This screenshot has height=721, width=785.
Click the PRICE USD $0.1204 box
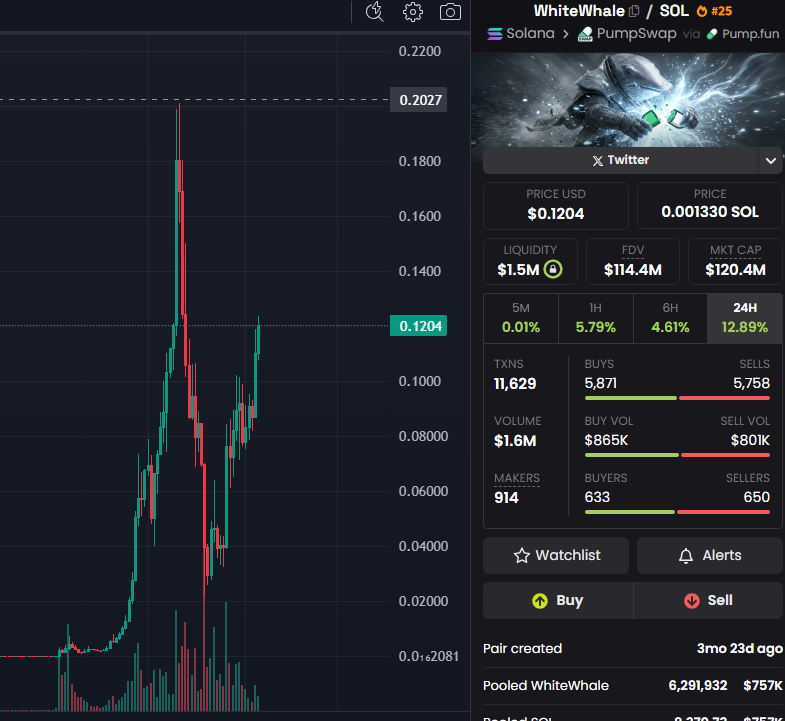coord(556,206)
